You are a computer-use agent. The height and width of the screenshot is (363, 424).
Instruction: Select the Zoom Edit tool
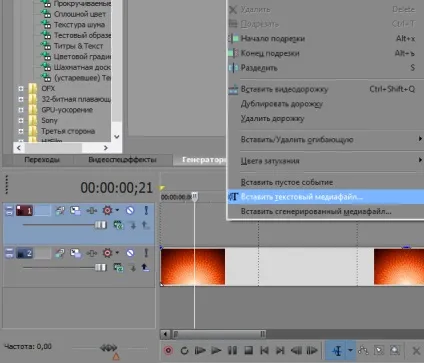click(395, 350)
